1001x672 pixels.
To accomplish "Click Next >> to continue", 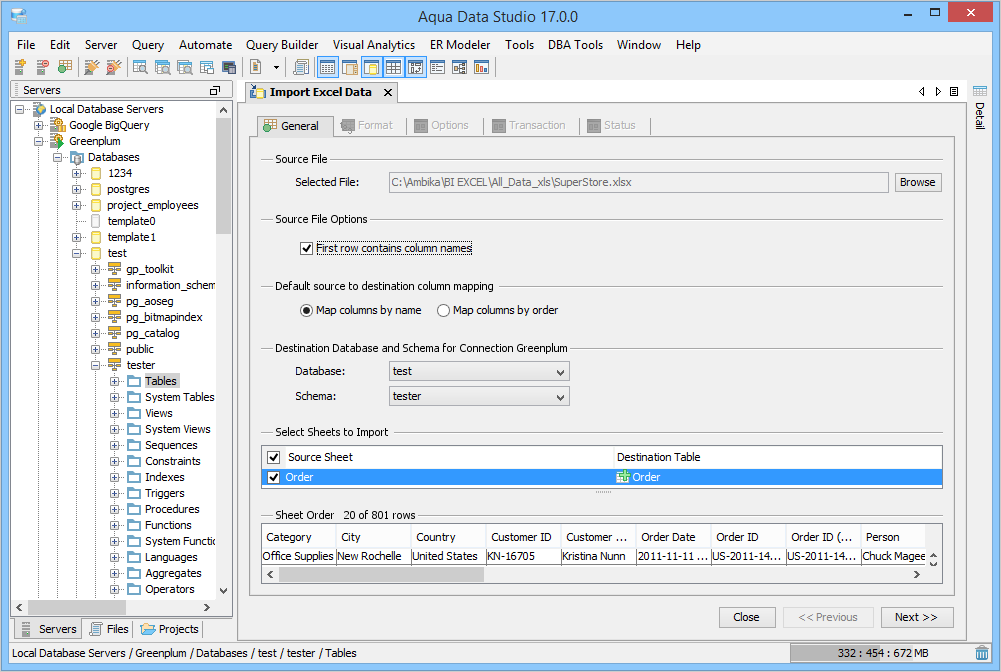I will [916, 617].
